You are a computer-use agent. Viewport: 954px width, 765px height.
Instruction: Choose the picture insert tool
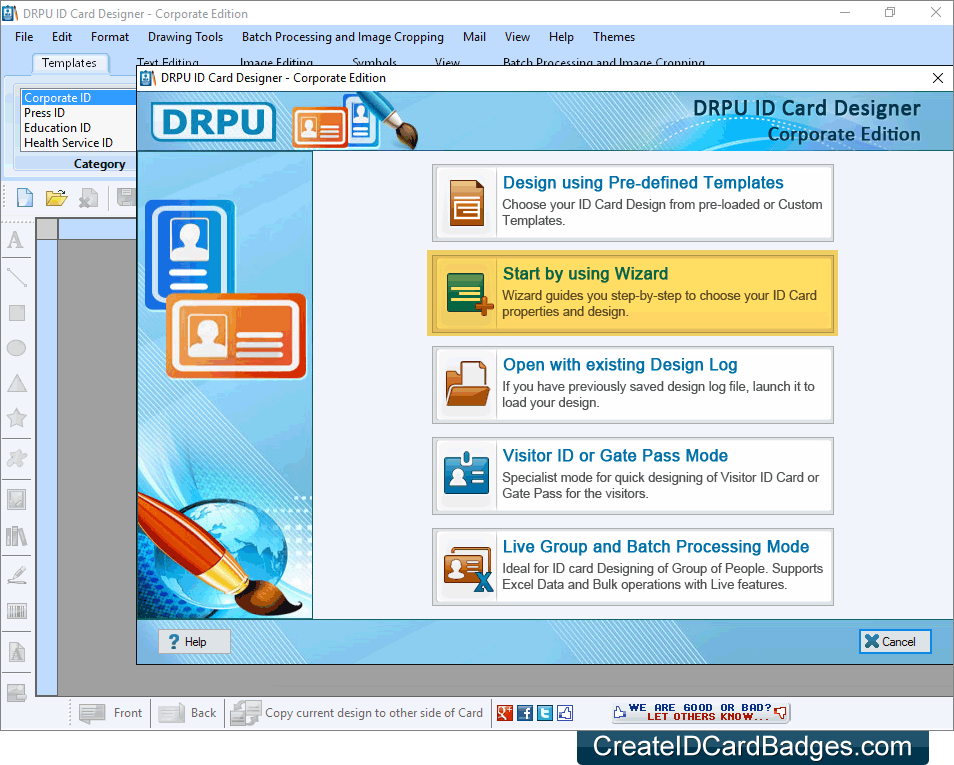click(16, 500)
